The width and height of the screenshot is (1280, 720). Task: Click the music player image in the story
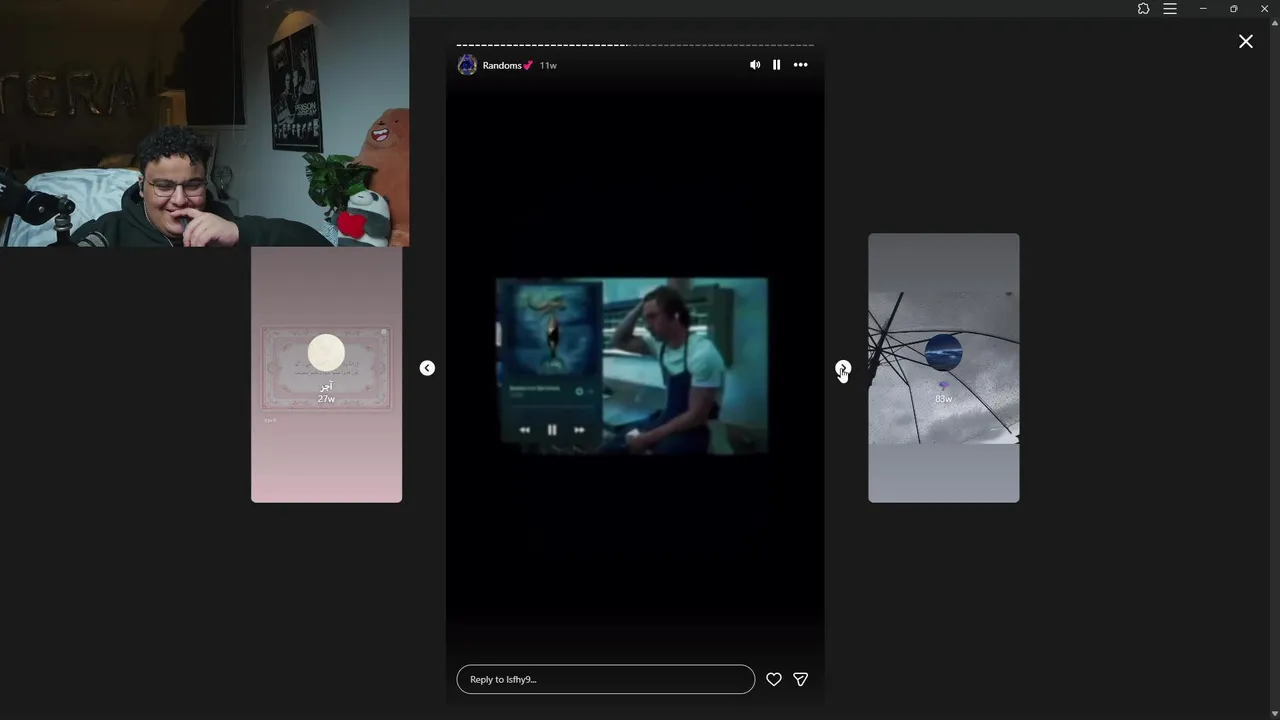(632, 366)
